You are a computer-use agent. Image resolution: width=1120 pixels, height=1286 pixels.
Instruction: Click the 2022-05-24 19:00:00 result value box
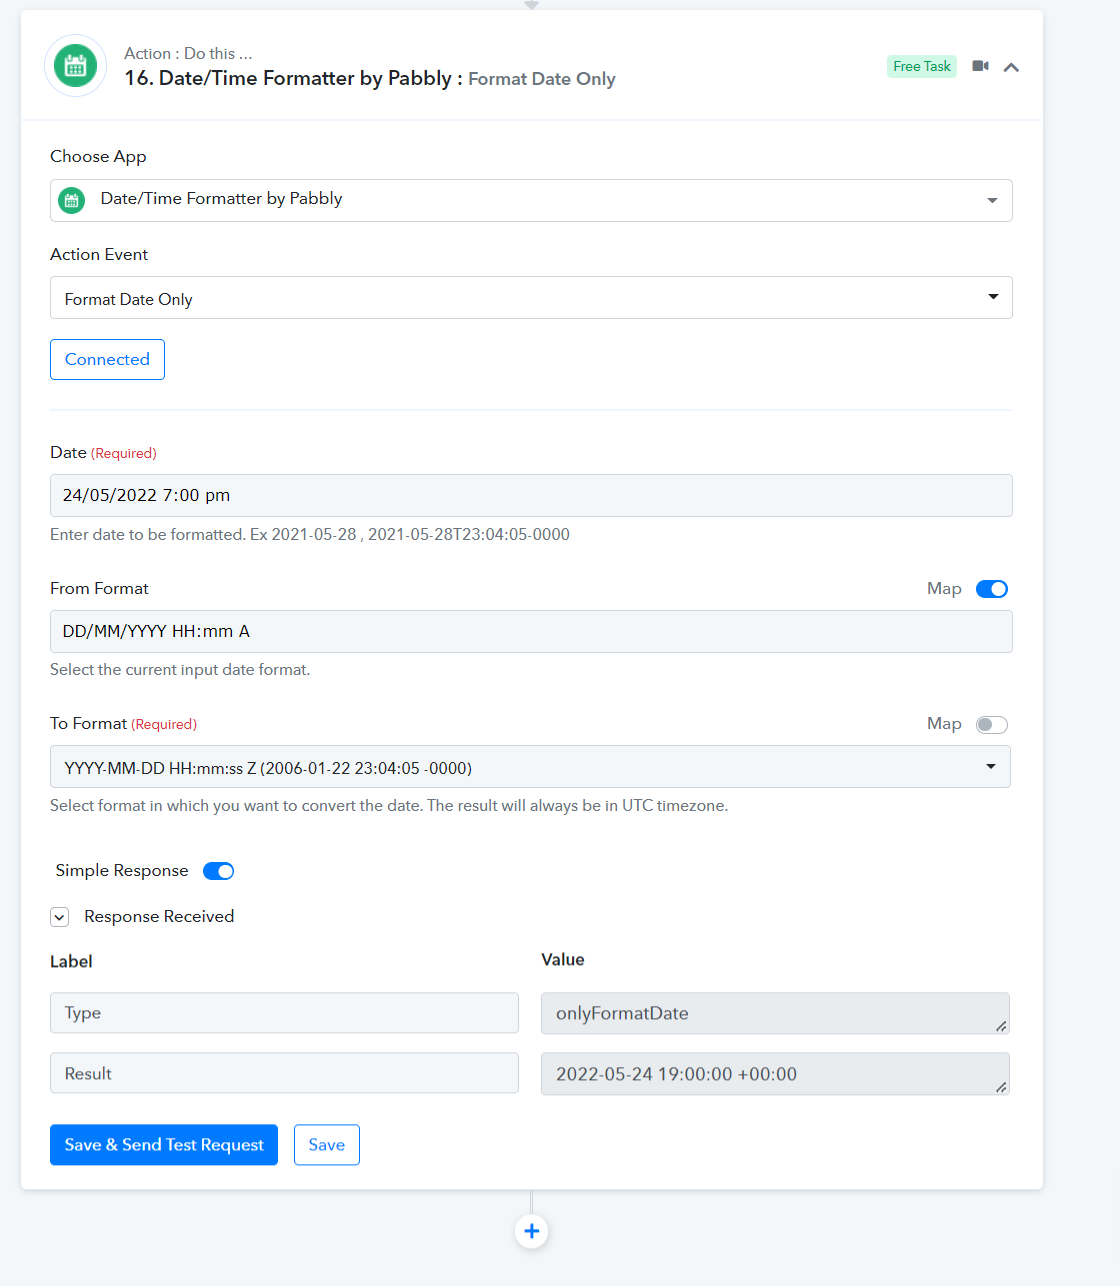pyautogui.click(x=775, y=1074)
